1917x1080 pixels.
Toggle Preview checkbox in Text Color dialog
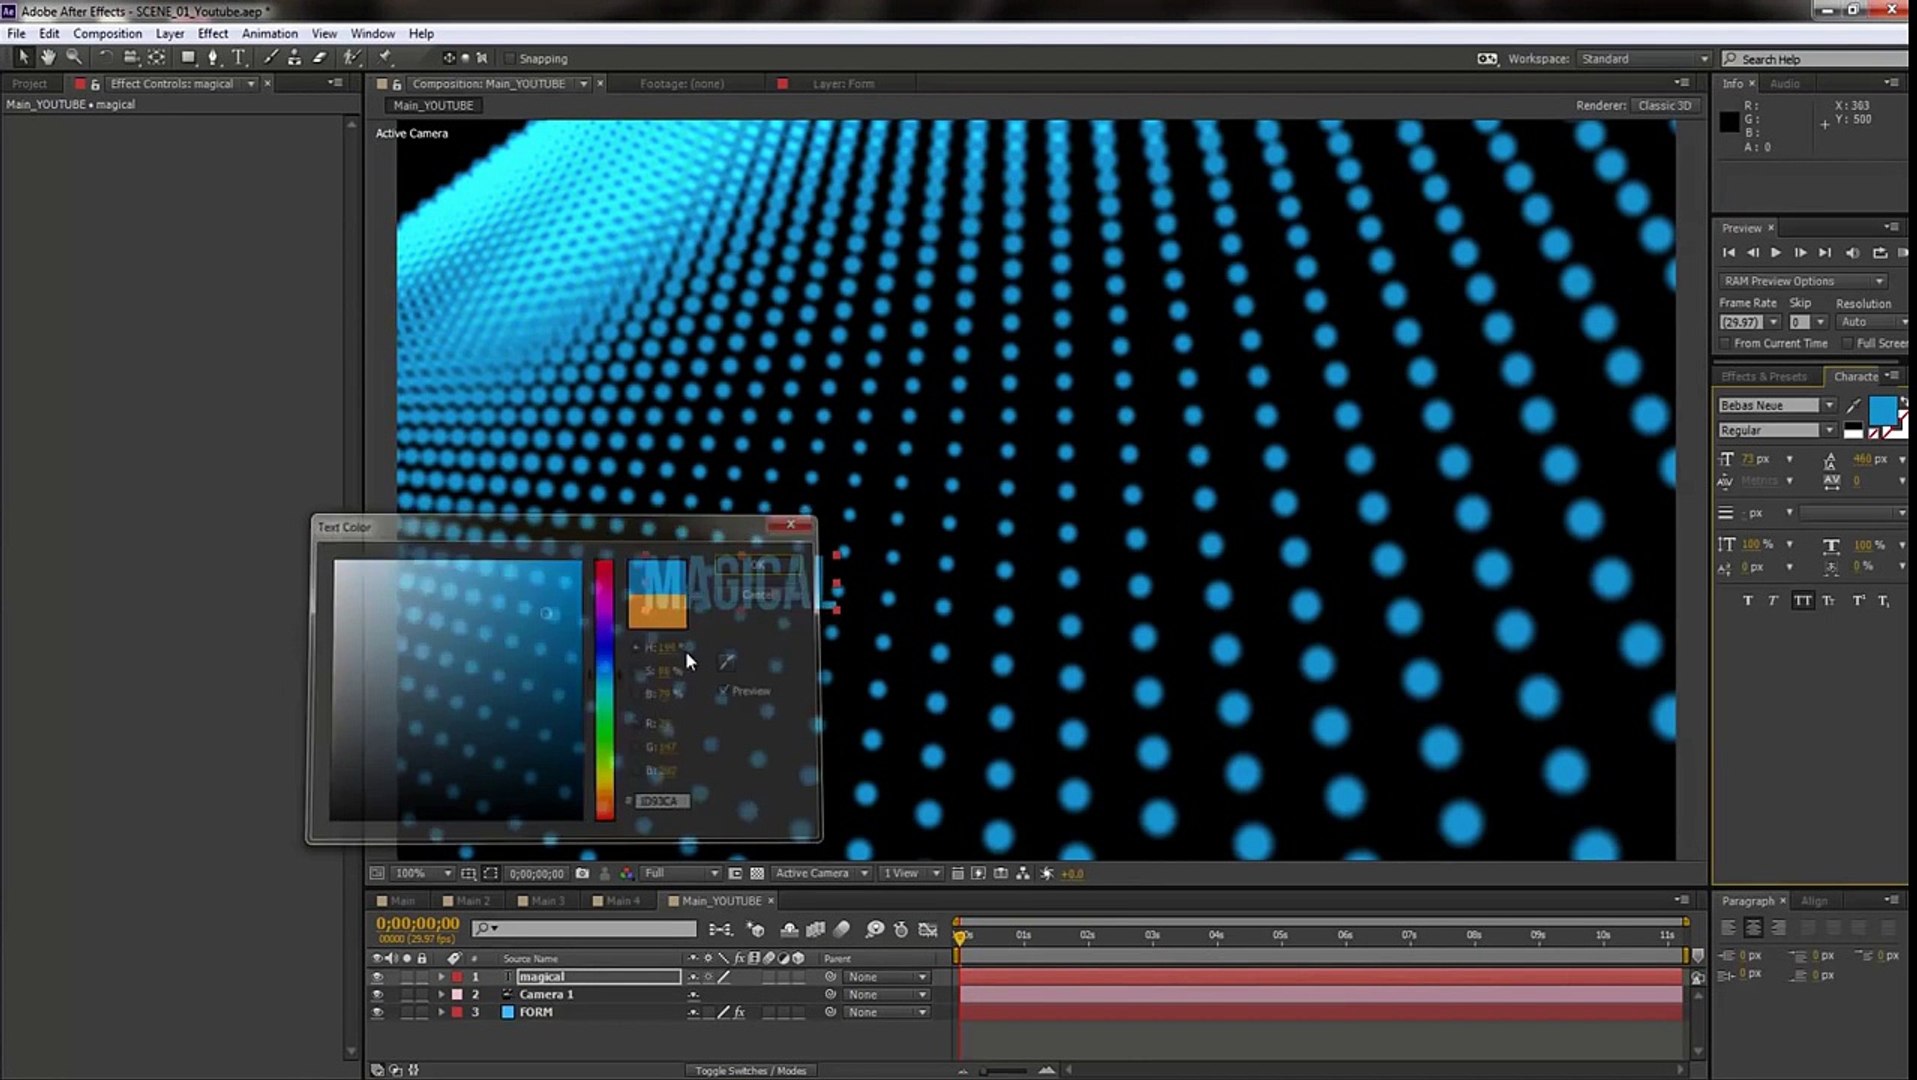[x=724, y=690]
